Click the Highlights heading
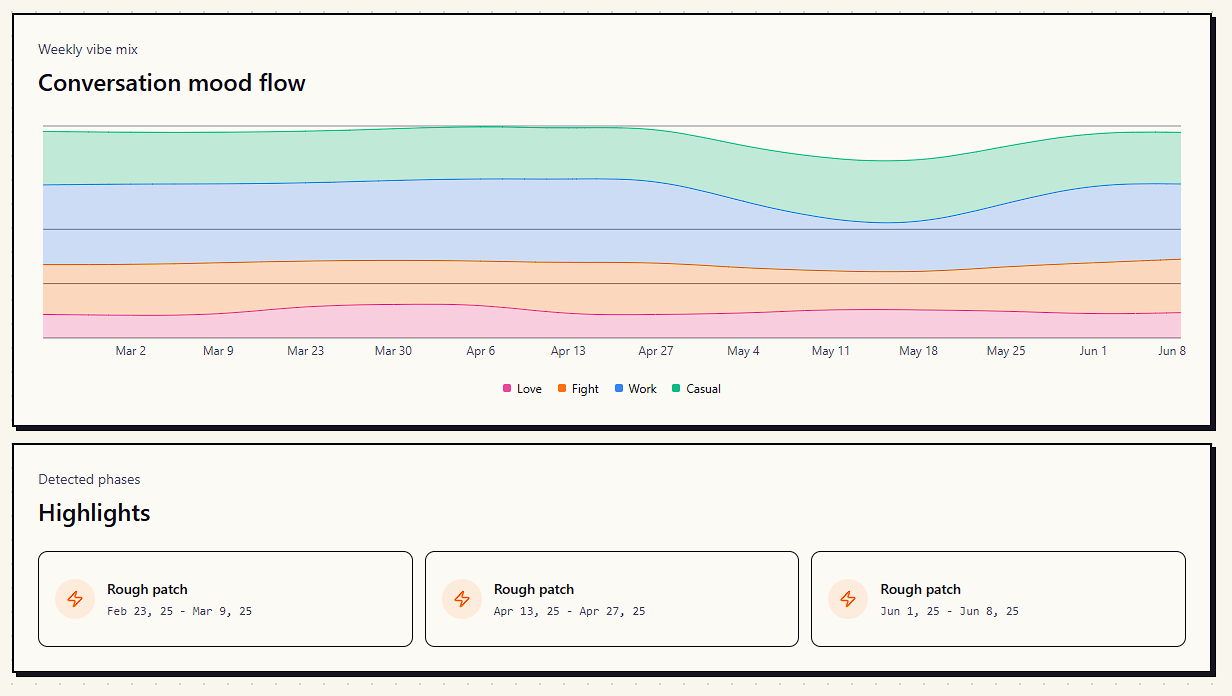Screen dimensions: 1232x696 coord(94,513)
